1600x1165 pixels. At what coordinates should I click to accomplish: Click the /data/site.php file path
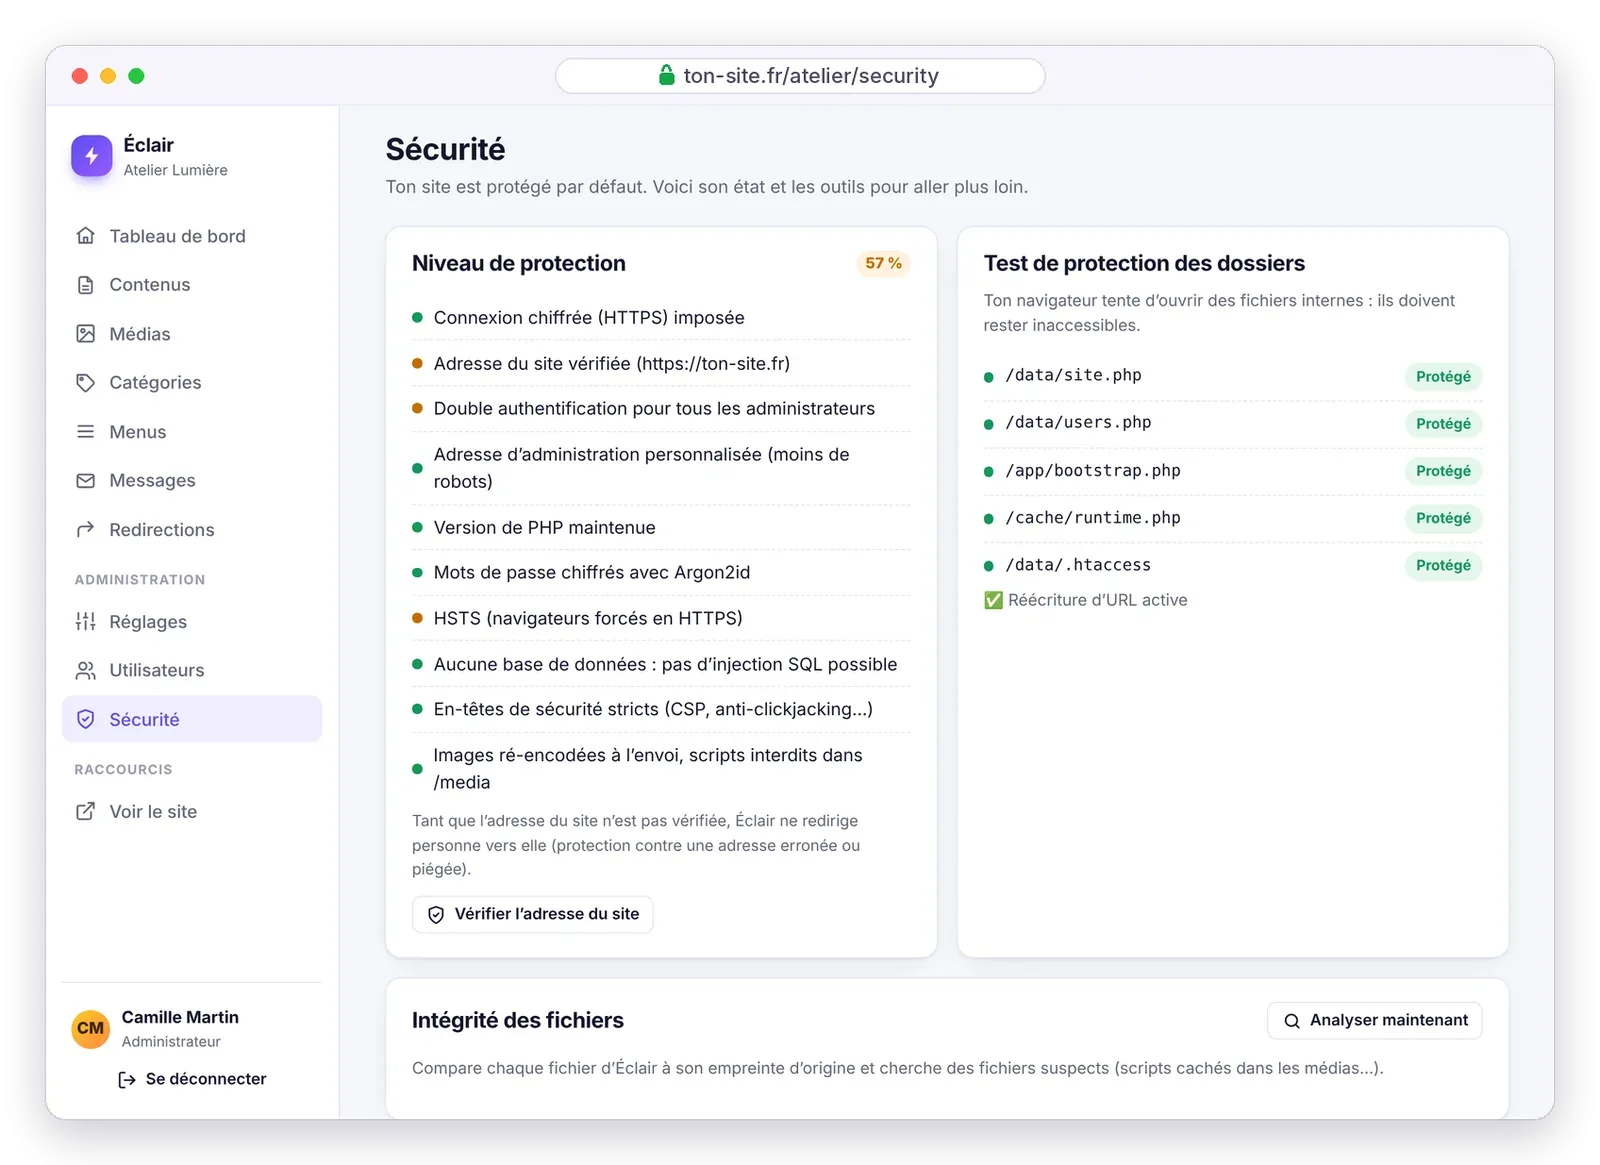tap(1073, 375)
